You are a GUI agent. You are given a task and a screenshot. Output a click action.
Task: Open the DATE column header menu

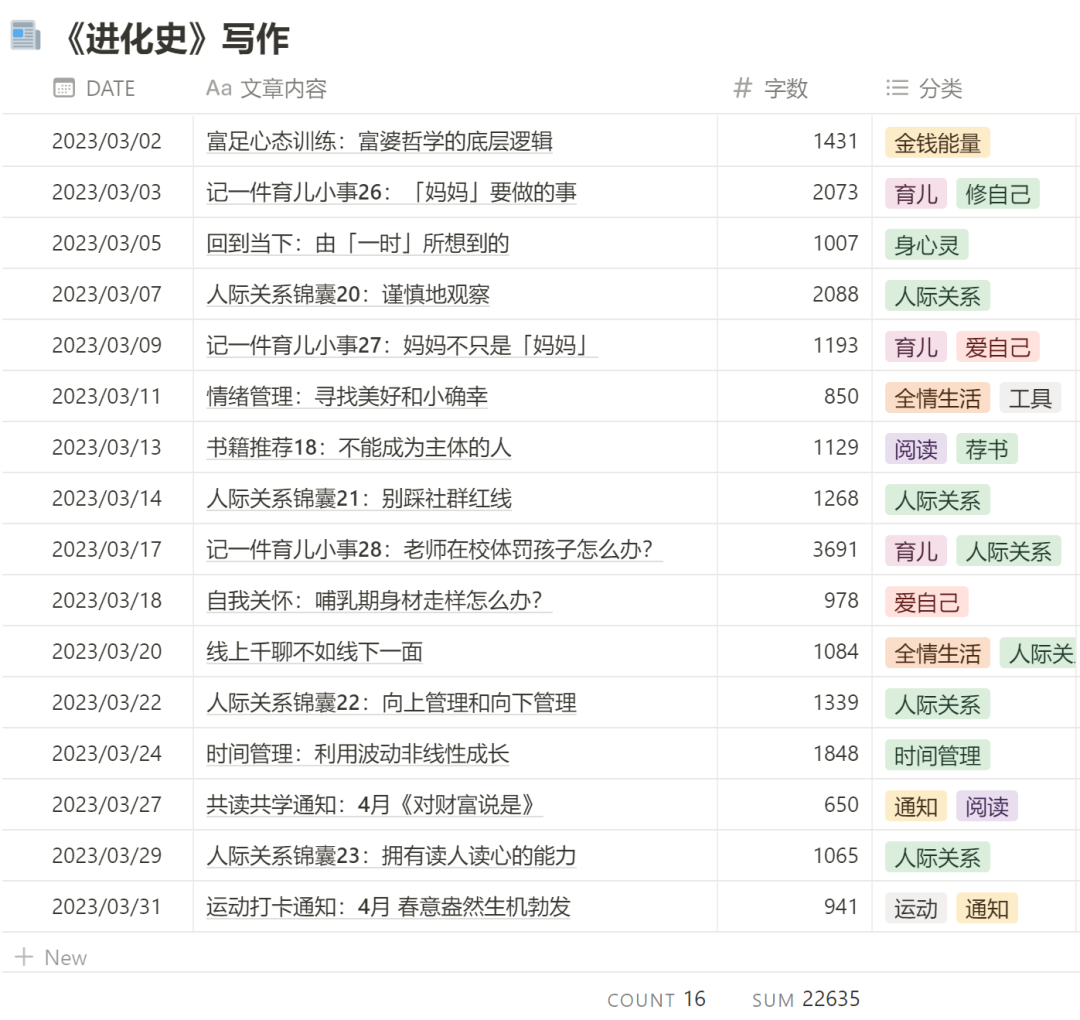point(94,88)
